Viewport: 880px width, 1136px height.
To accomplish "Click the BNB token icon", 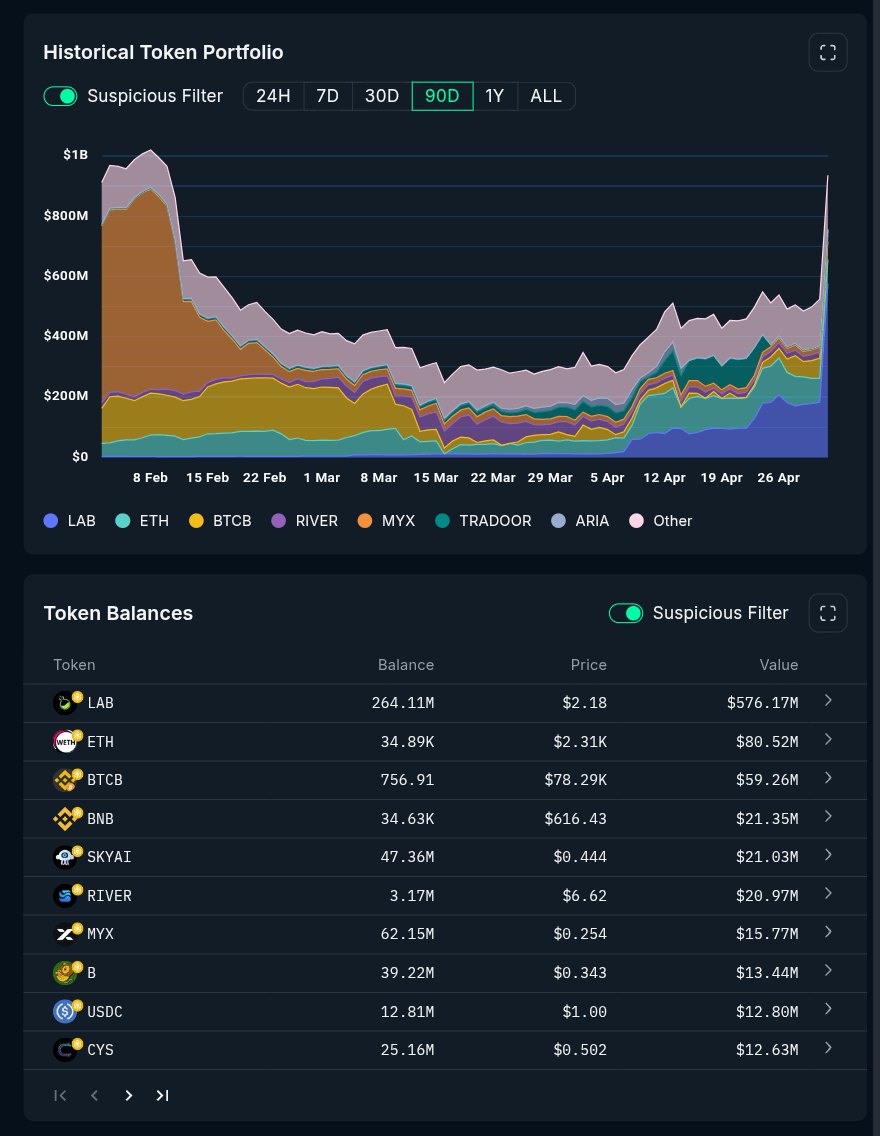I will click(x=65, y=819).
